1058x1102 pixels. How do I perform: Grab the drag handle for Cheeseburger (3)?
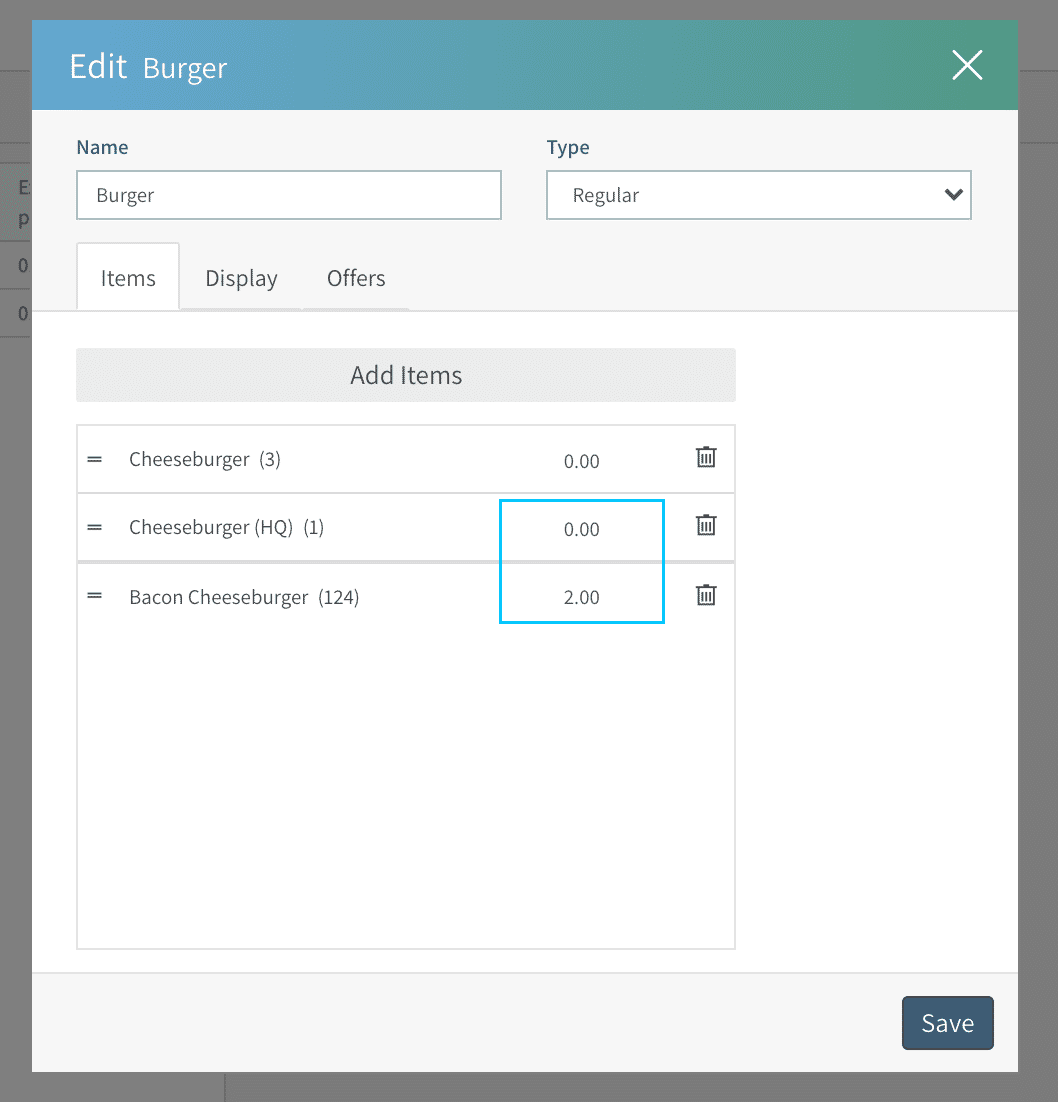[x=95, y=459]
